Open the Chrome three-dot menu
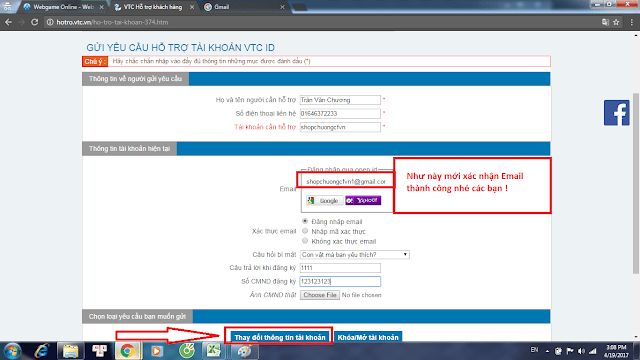This screenshot has width=640, height=360. click(x=632, y=22)
